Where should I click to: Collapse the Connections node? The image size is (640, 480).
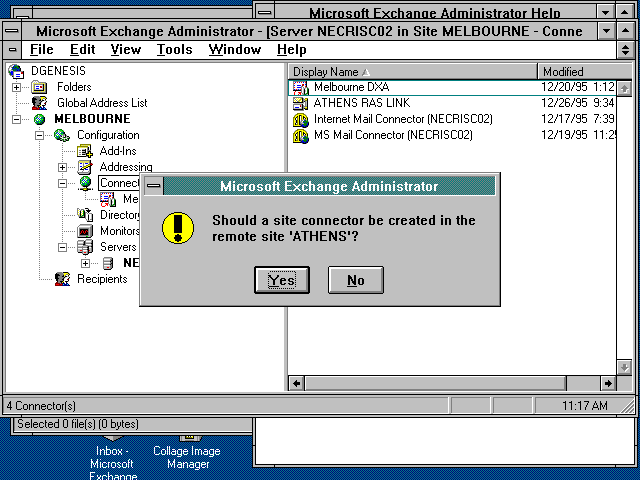point(62,183)
